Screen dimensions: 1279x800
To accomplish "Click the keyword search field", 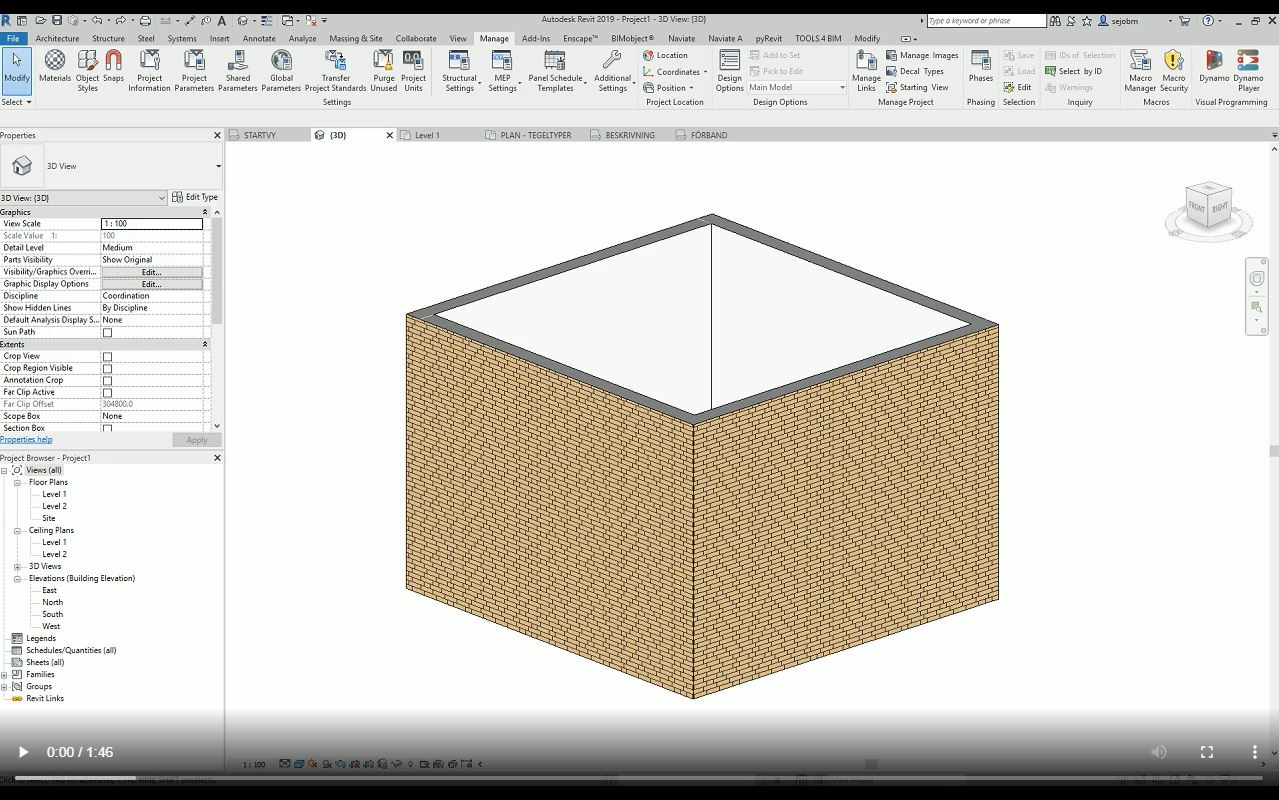I will (x=986, y=20).
